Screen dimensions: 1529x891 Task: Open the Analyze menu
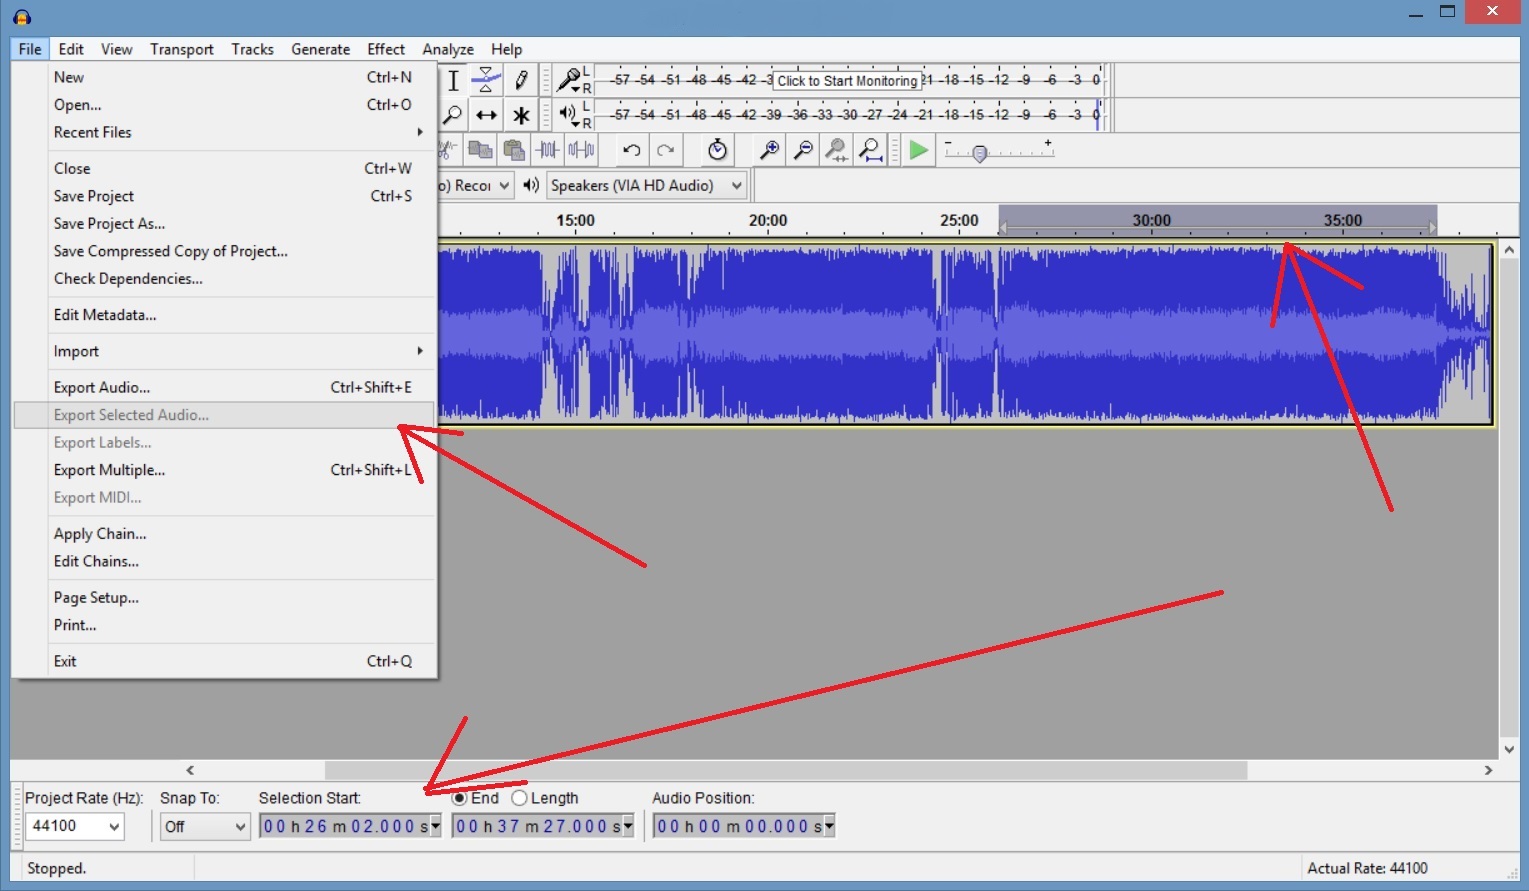click(x=448, y=49)
